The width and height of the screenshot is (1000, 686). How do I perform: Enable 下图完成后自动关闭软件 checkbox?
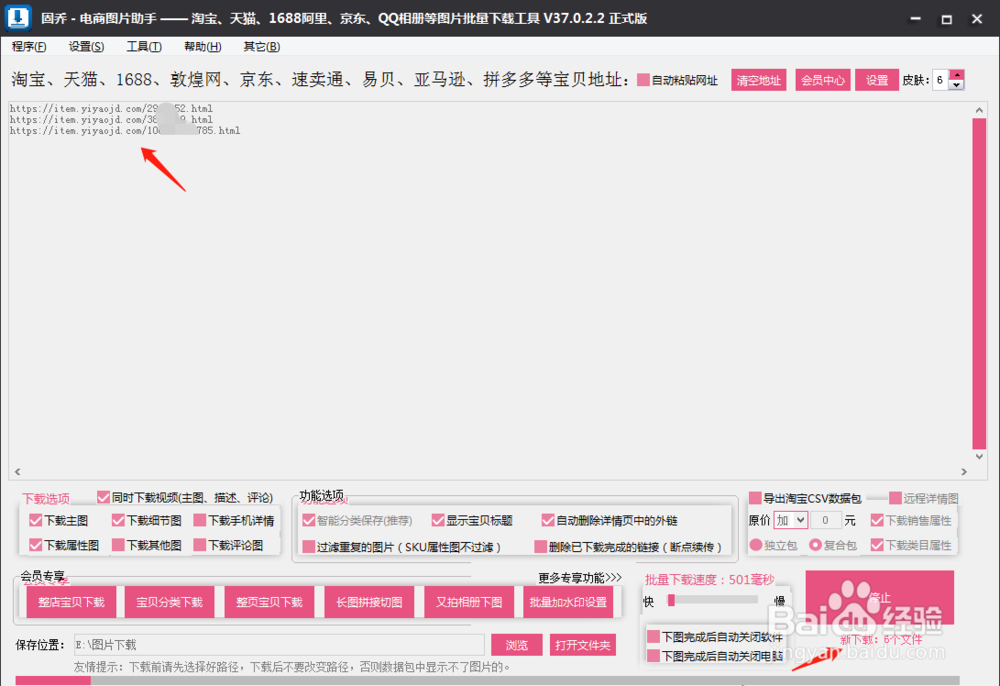click(653, 636)
